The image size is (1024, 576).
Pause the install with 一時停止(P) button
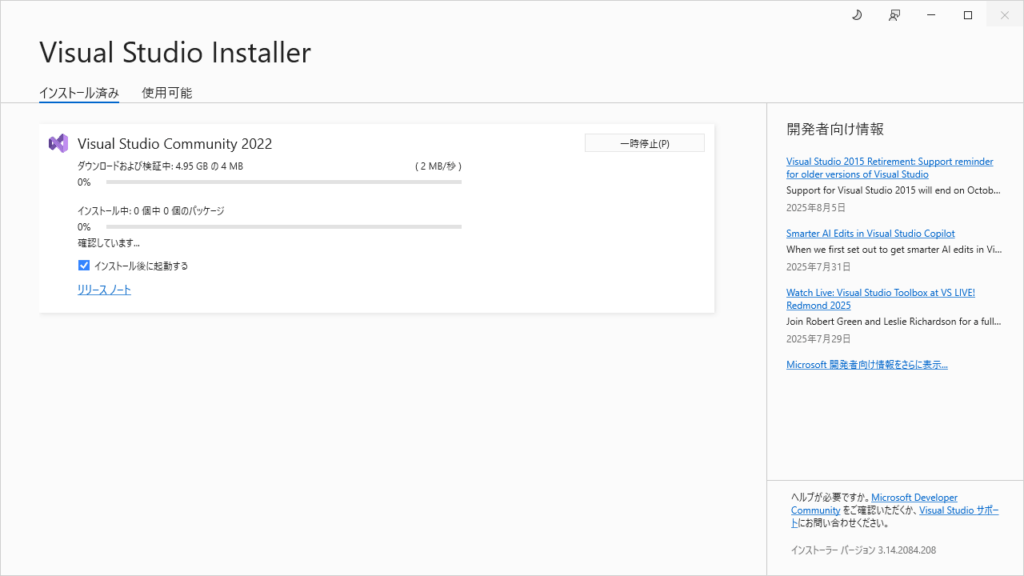pyautogui.click(x=645, y=143)
